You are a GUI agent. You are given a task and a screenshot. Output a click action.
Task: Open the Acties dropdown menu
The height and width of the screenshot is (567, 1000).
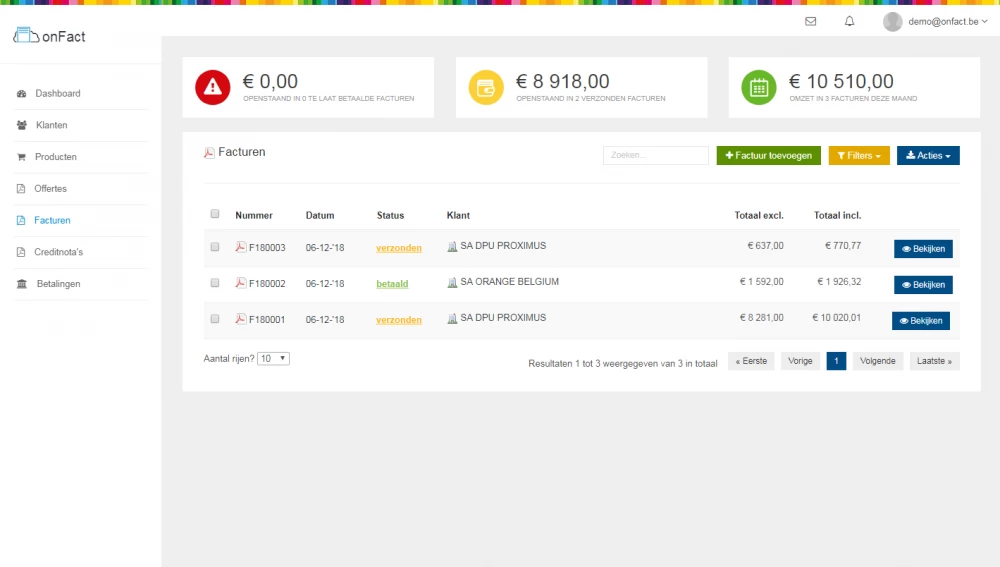coord(928,156)
